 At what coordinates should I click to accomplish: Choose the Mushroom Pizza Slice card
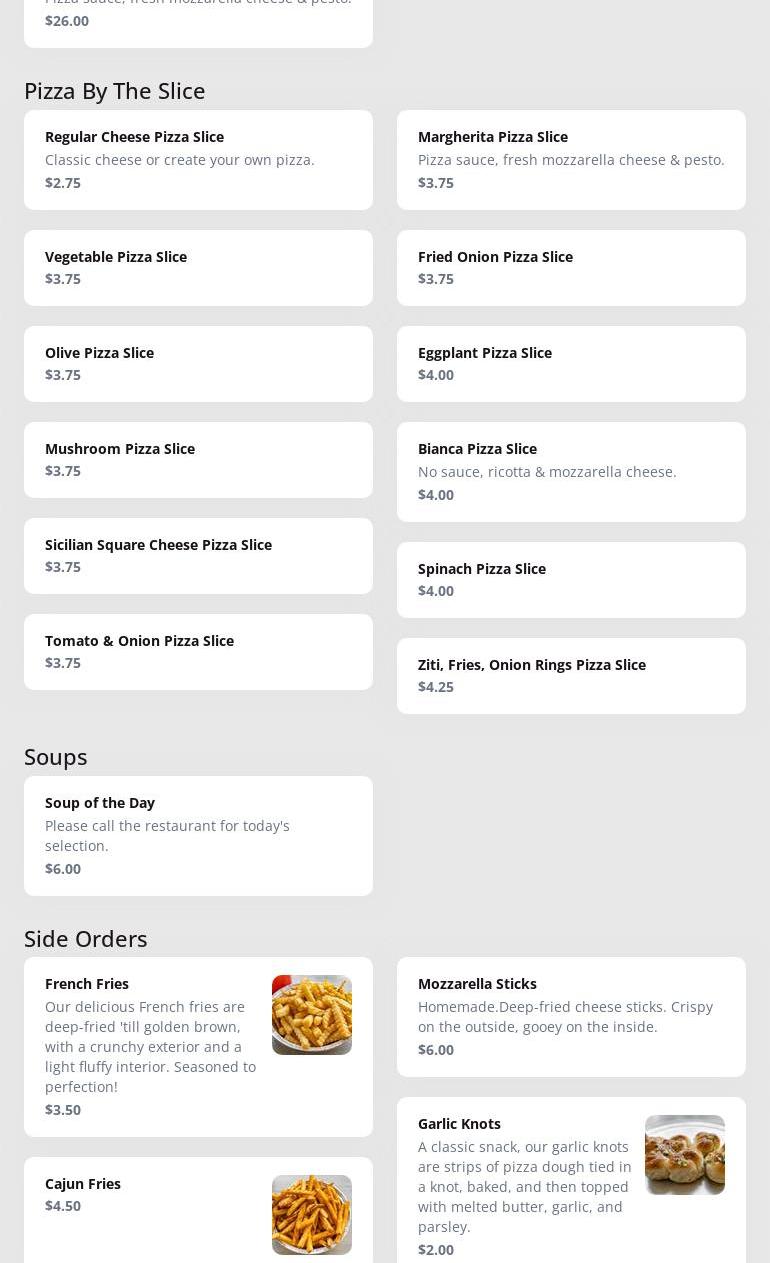(x=198, y=460)
